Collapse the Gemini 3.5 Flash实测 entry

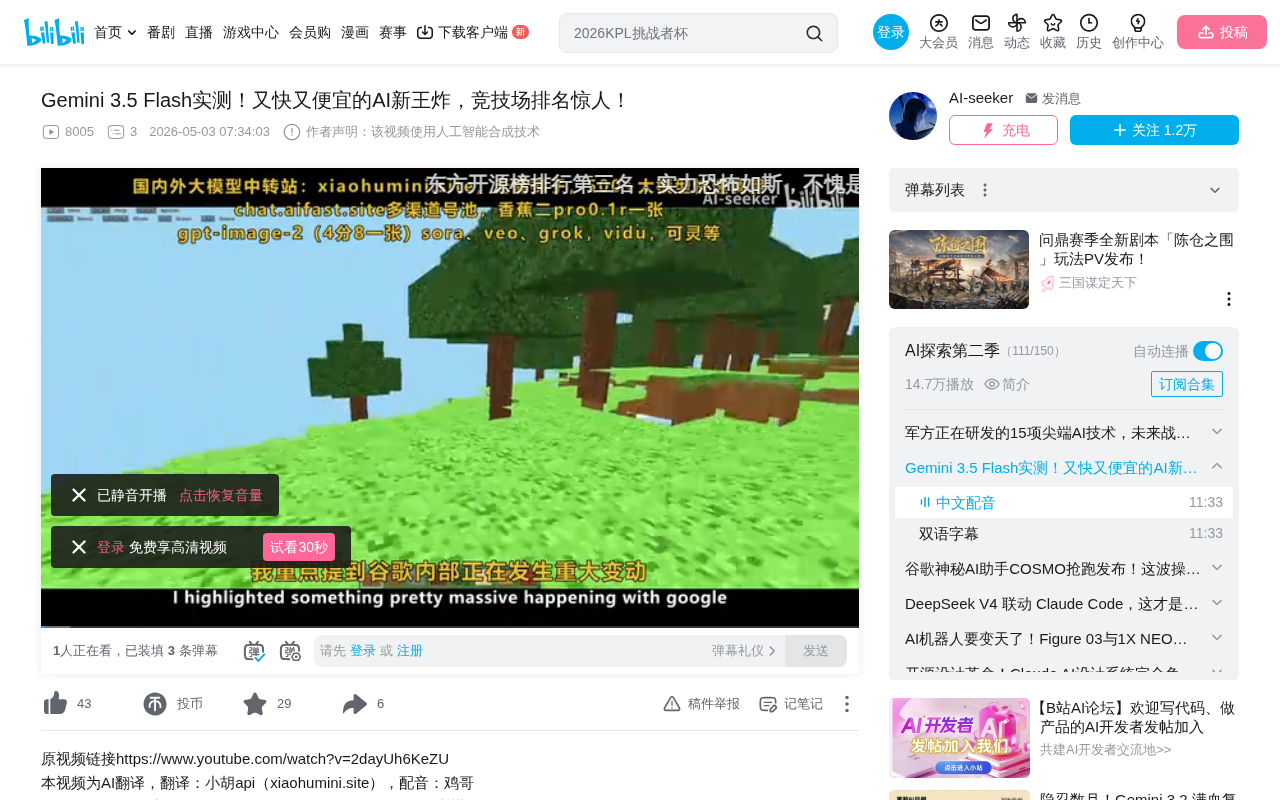(1217, 467)
